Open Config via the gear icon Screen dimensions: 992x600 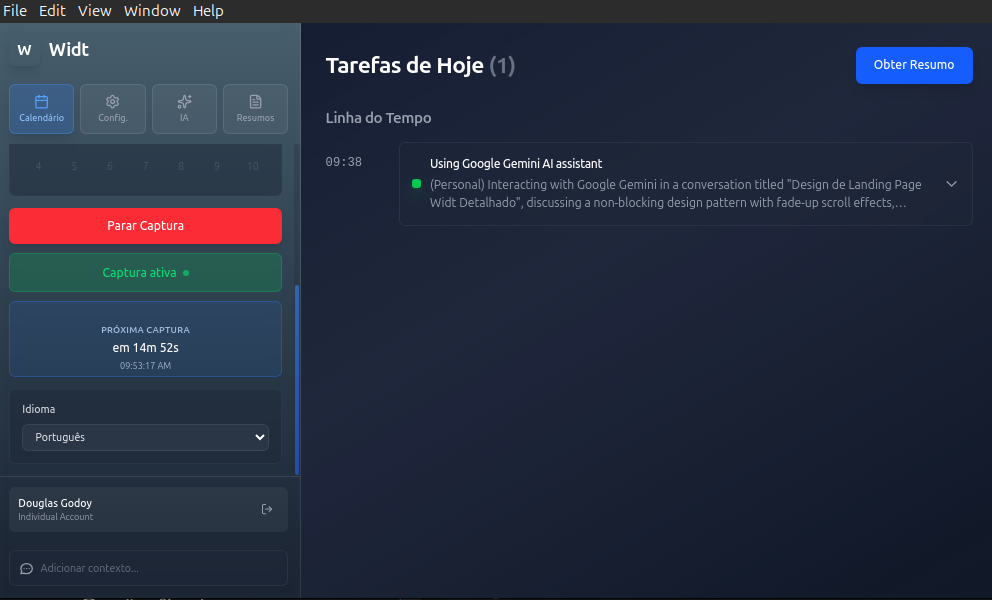click(x=112, y=103)
